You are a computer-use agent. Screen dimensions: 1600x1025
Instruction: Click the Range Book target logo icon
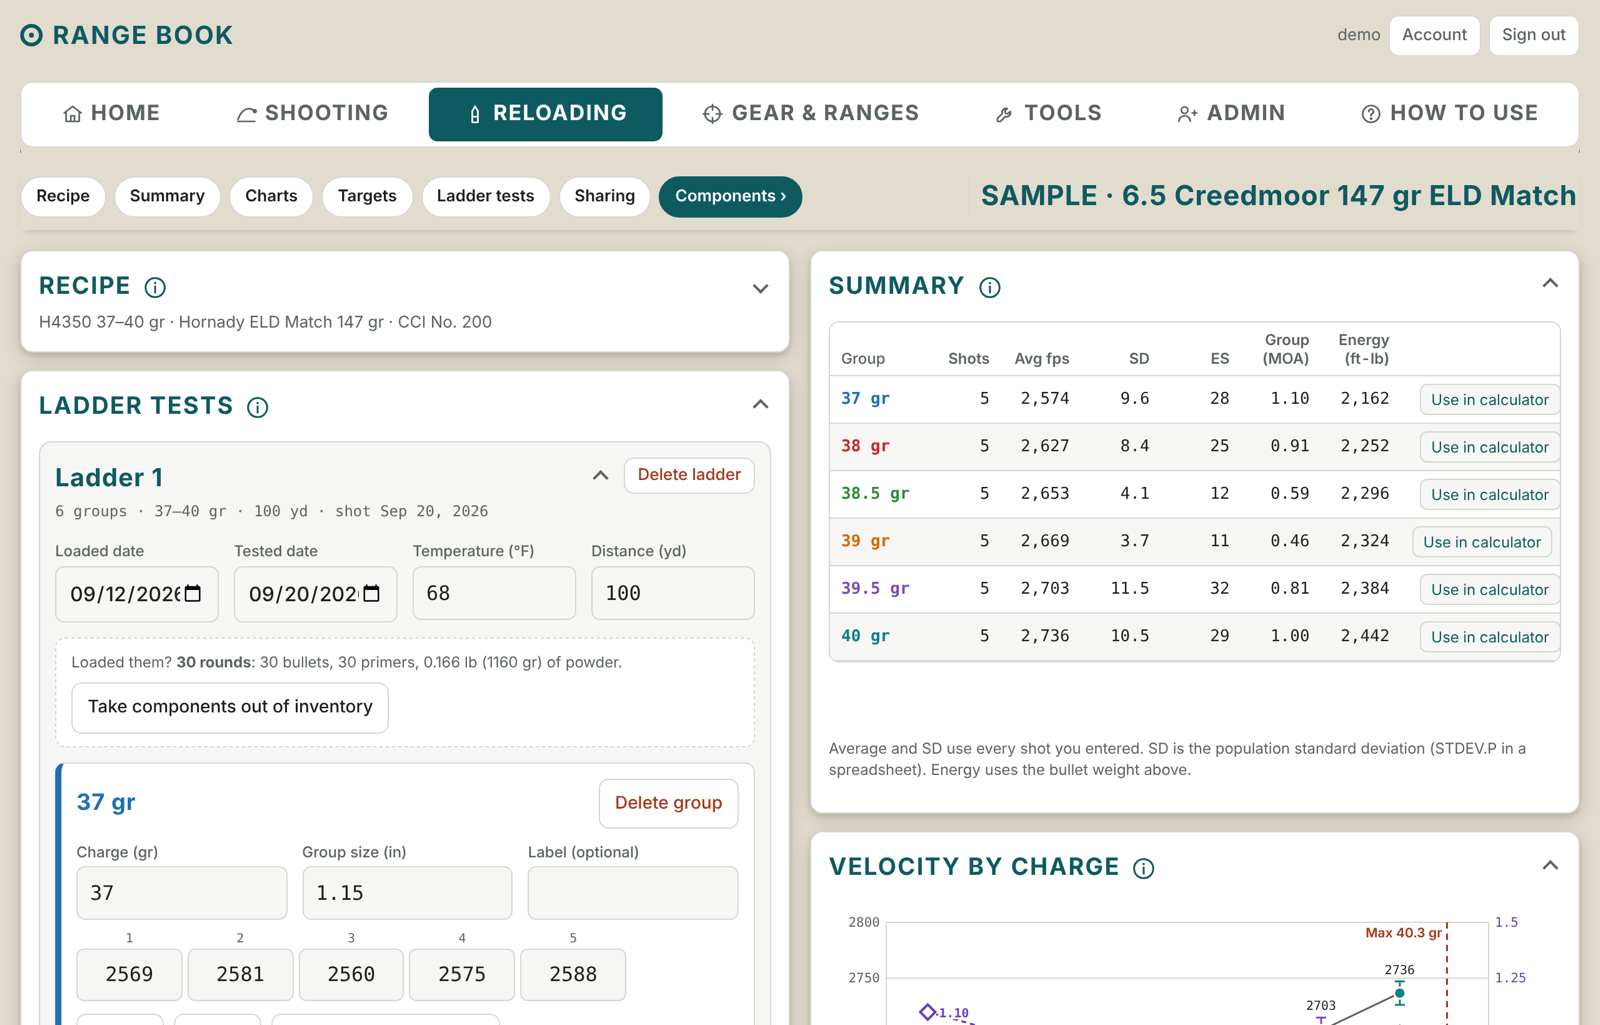(x=32, y=35)
